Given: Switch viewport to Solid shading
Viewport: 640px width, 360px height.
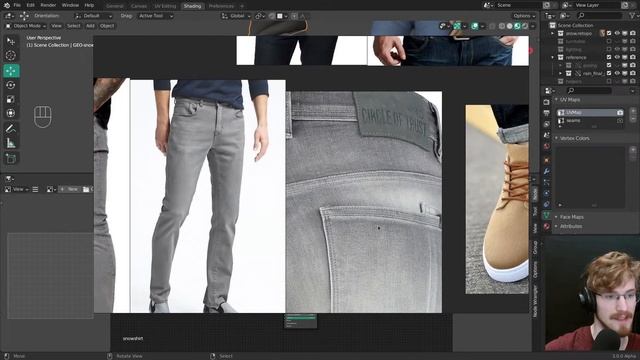Looking at the screenshot, I should (x=509, y=26).
